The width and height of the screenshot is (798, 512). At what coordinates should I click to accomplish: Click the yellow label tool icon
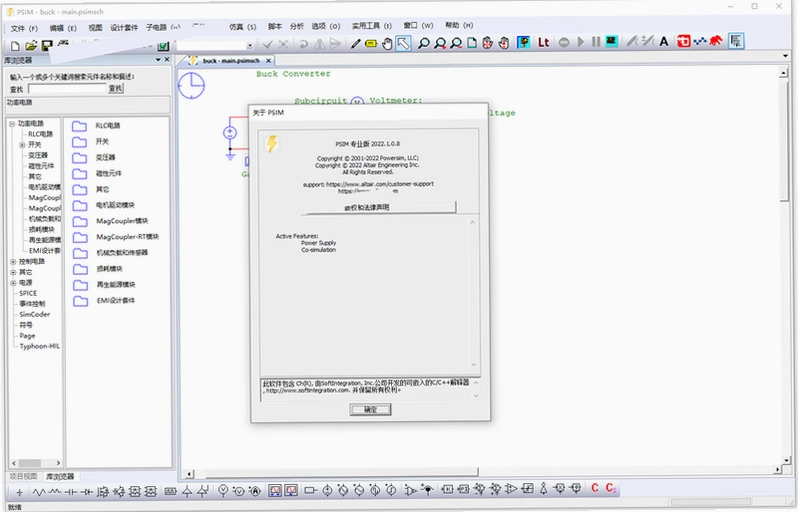point(371,44)
